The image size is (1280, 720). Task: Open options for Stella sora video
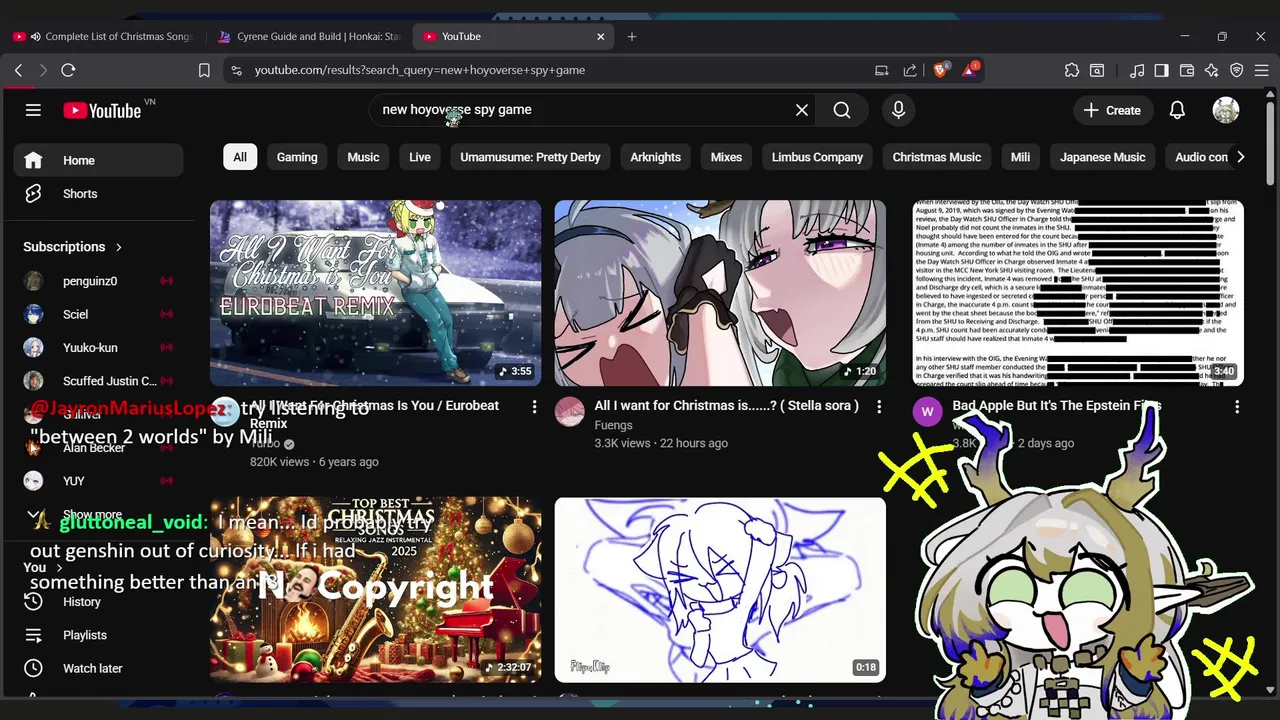click(879, 407)
